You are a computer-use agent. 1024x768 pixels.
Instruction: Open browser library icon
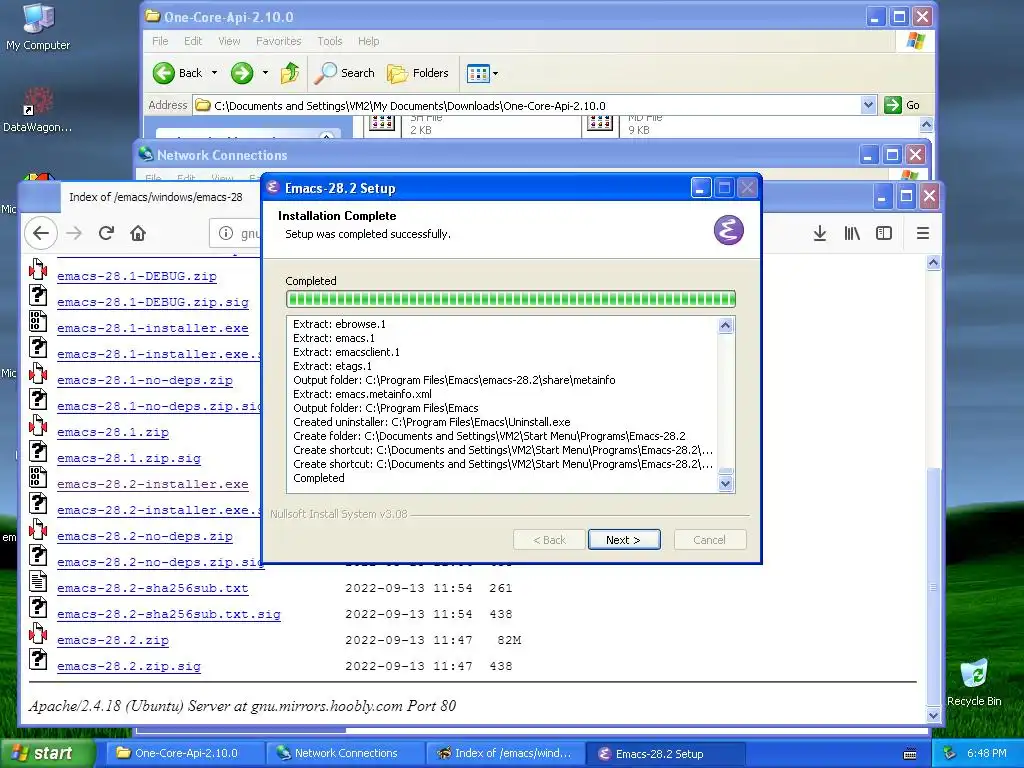(852, 233)
